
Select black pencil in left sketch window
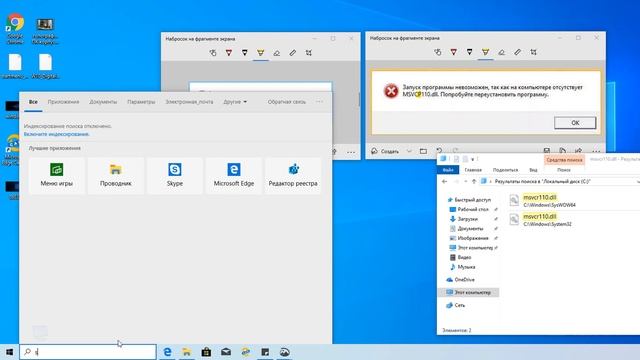click(244, 53)
